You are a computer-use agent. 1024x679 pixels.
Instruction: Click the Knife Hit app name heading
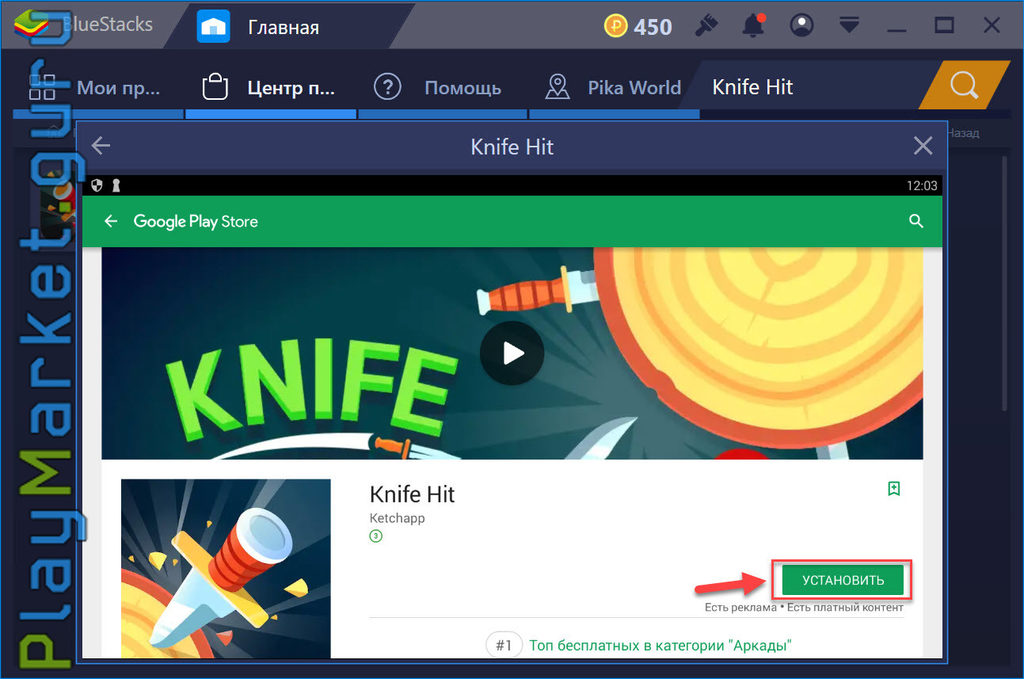412,494
